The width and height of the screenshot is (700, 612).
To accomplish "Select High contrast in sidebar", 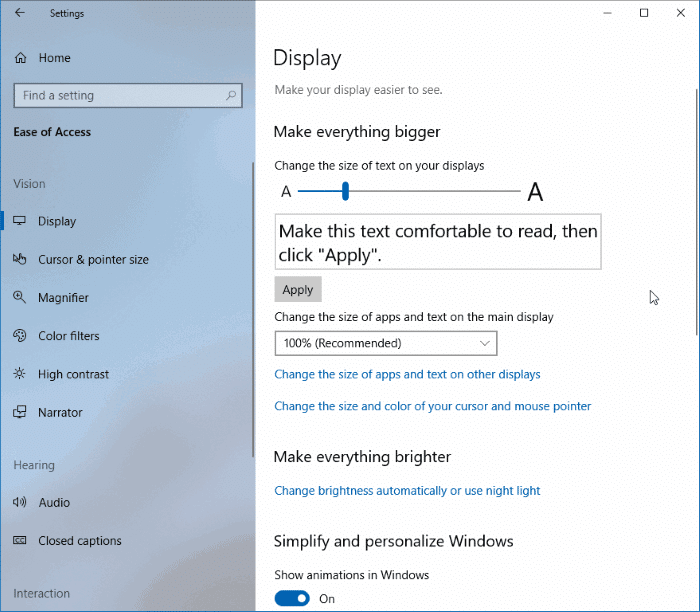I will pos(73,374).
